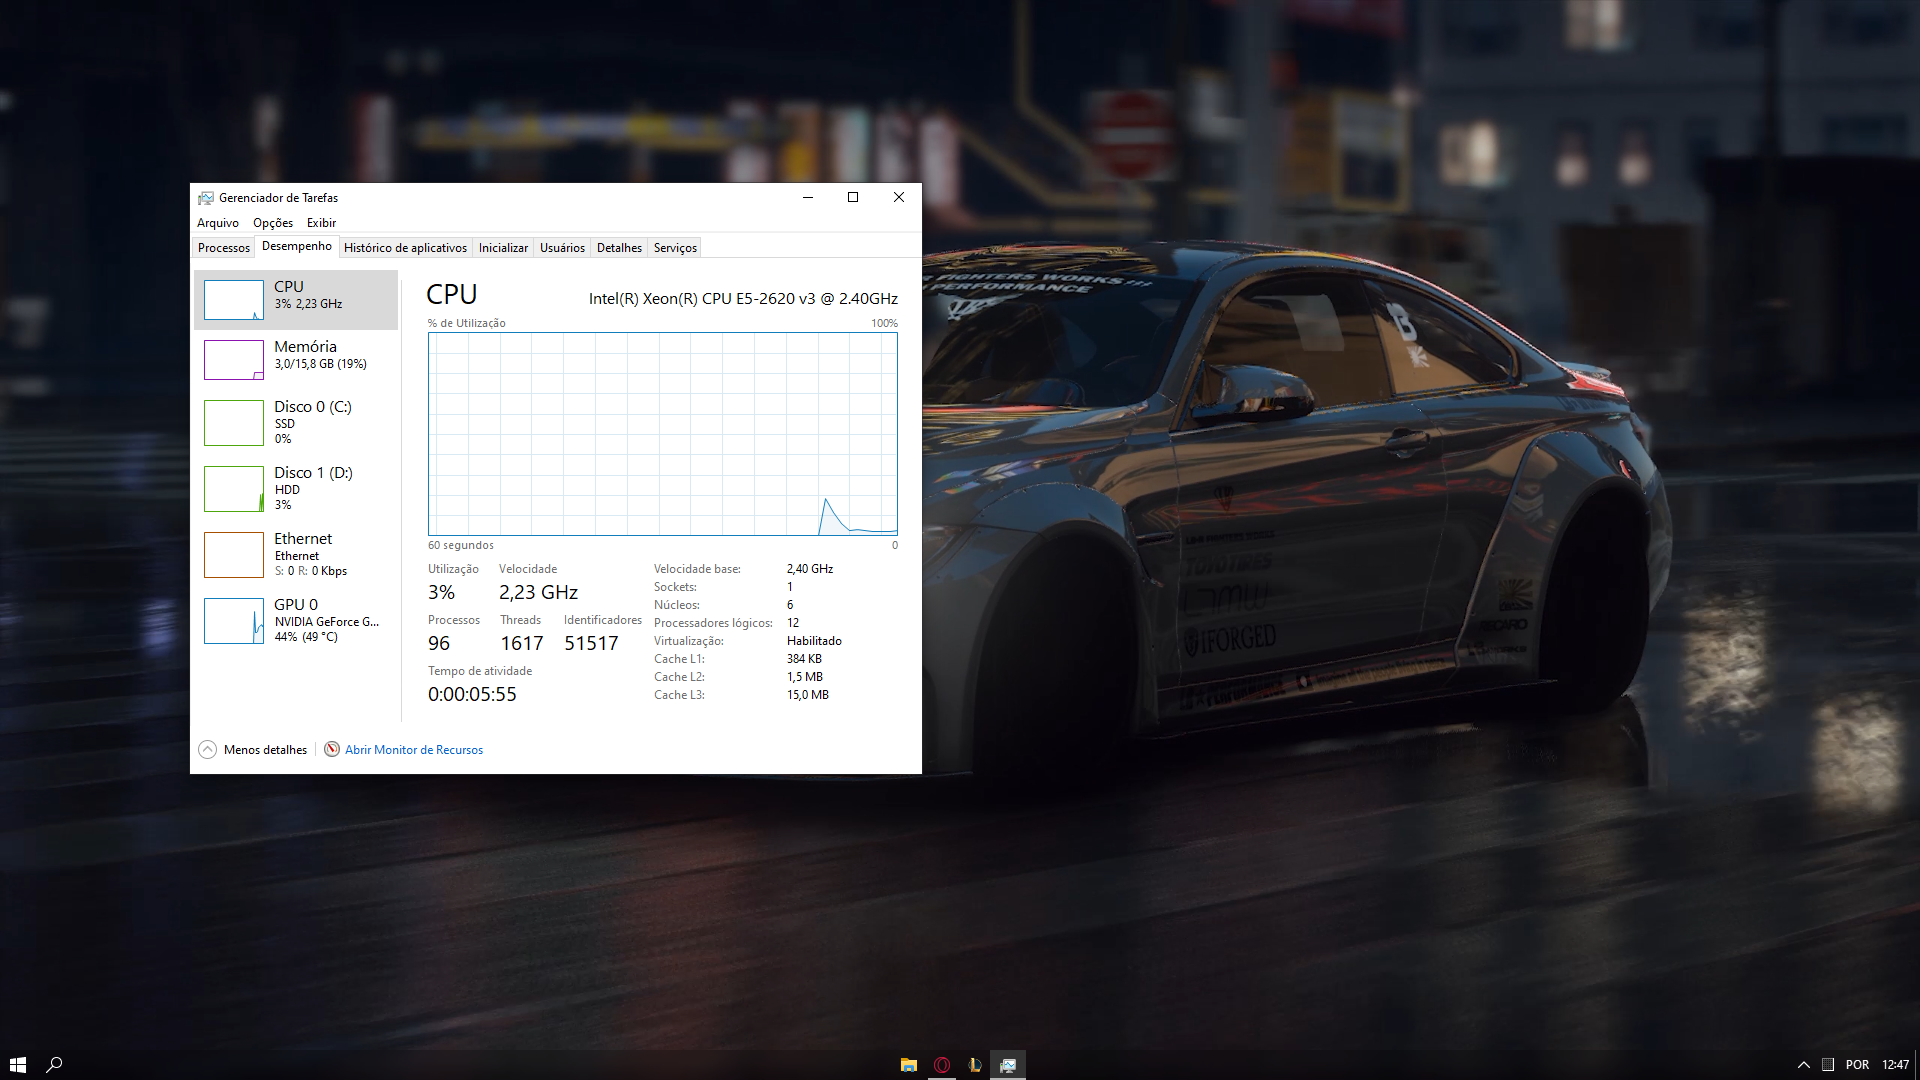The height and width of the screenshot is (1080, 1920).
Task: Switch to the Detalhes tab
Action: point(619,248)
